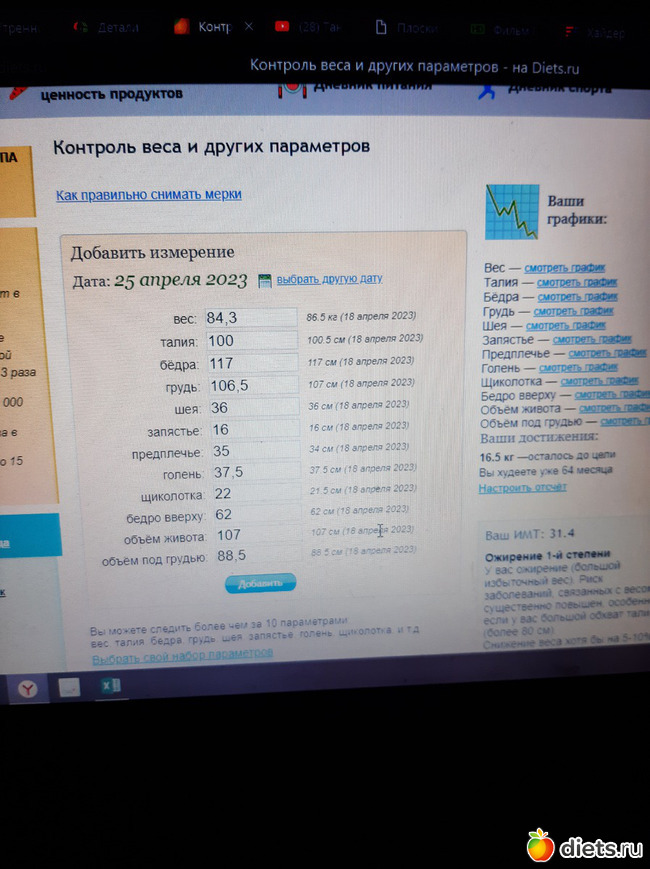Open 'Как правильно снимать мерки' link
The image size is (650, 869).
pos(148,195)
